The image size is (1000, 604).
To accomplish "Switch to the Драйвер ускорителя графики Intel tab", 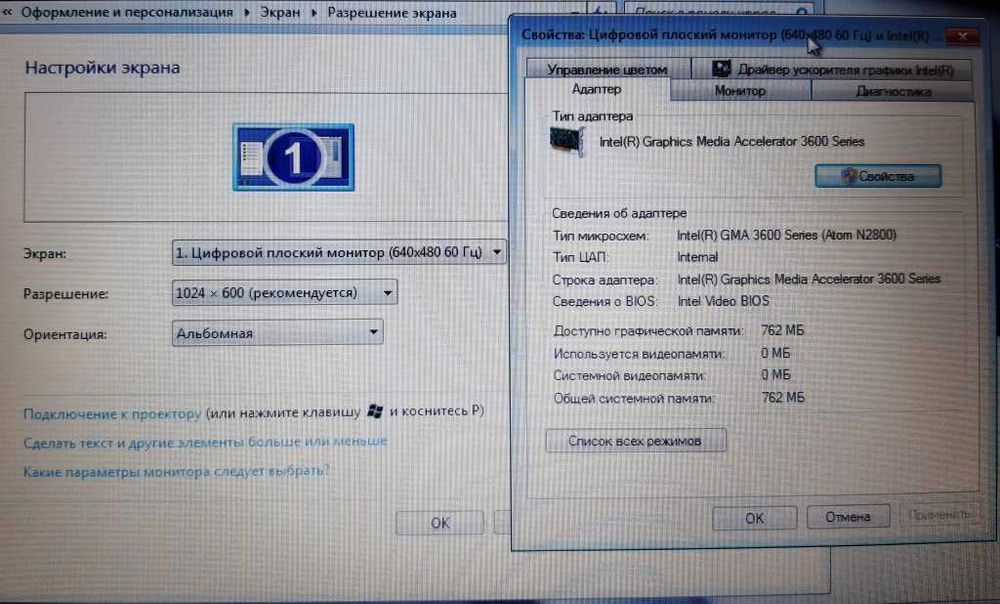I will 832,69.
